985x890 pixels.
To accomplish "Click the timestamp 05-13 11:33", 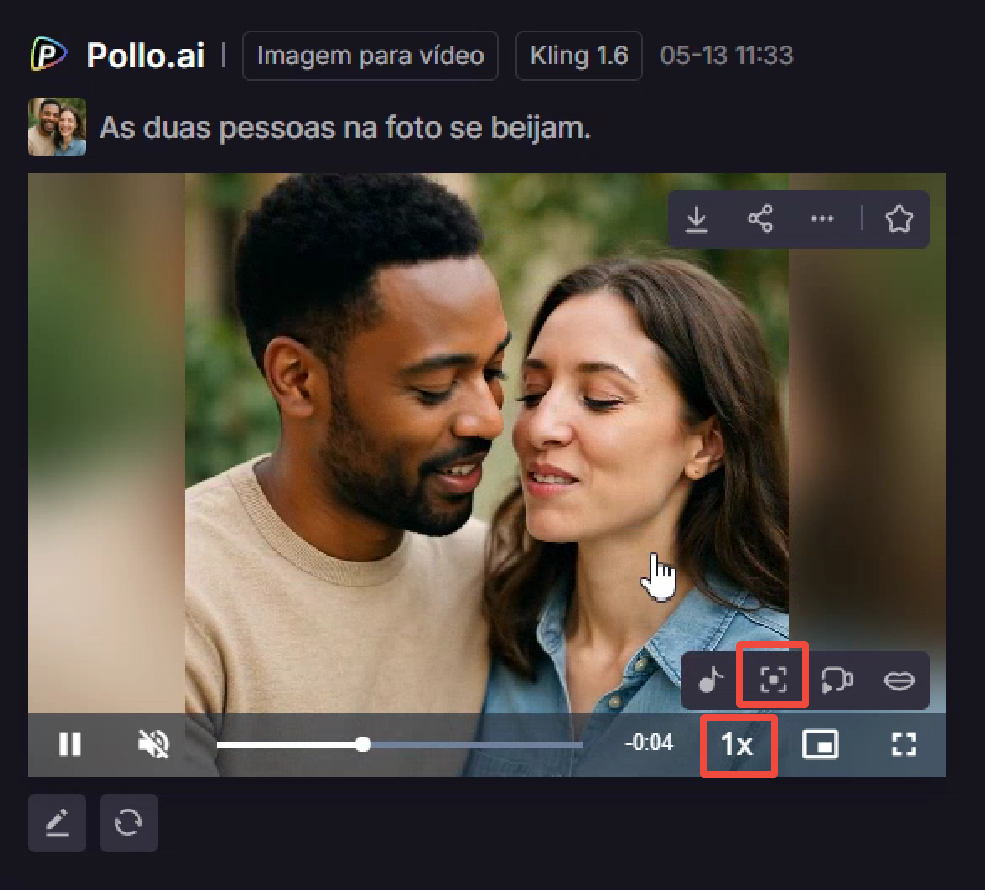I will (x=727, y=56).
